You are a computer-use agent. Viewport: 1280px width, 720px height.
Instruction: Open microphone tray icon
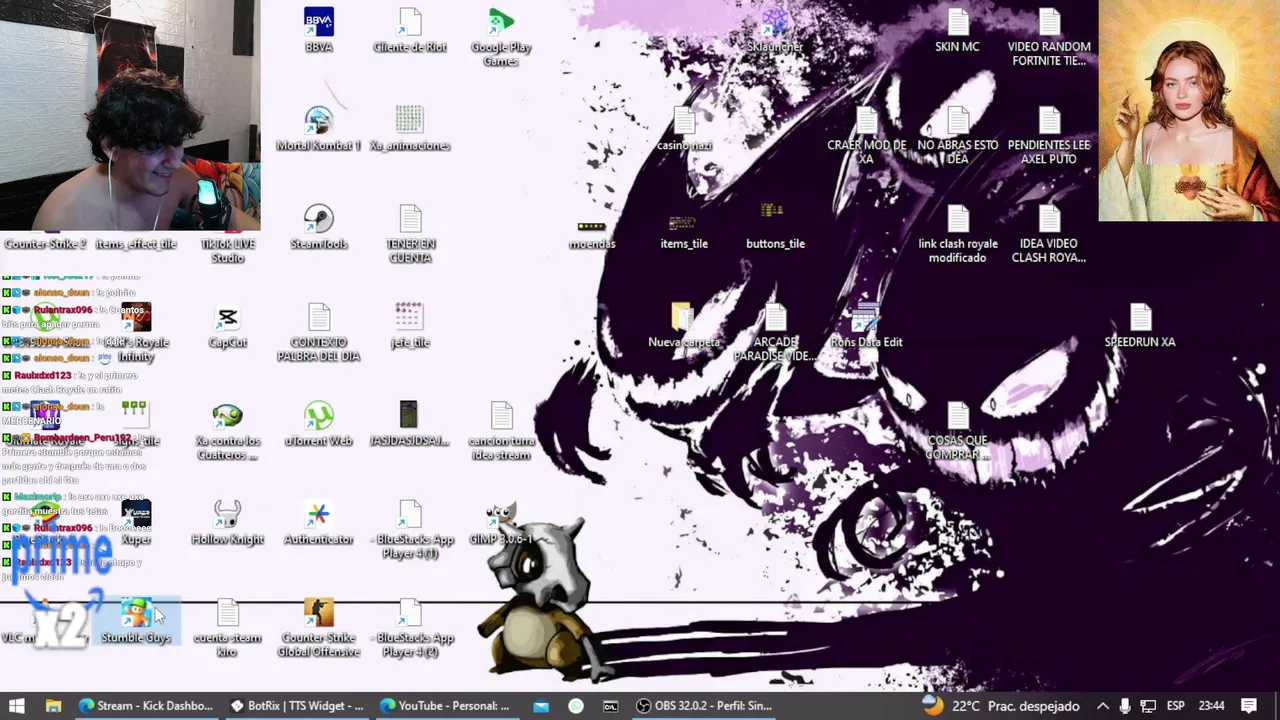1125,705
